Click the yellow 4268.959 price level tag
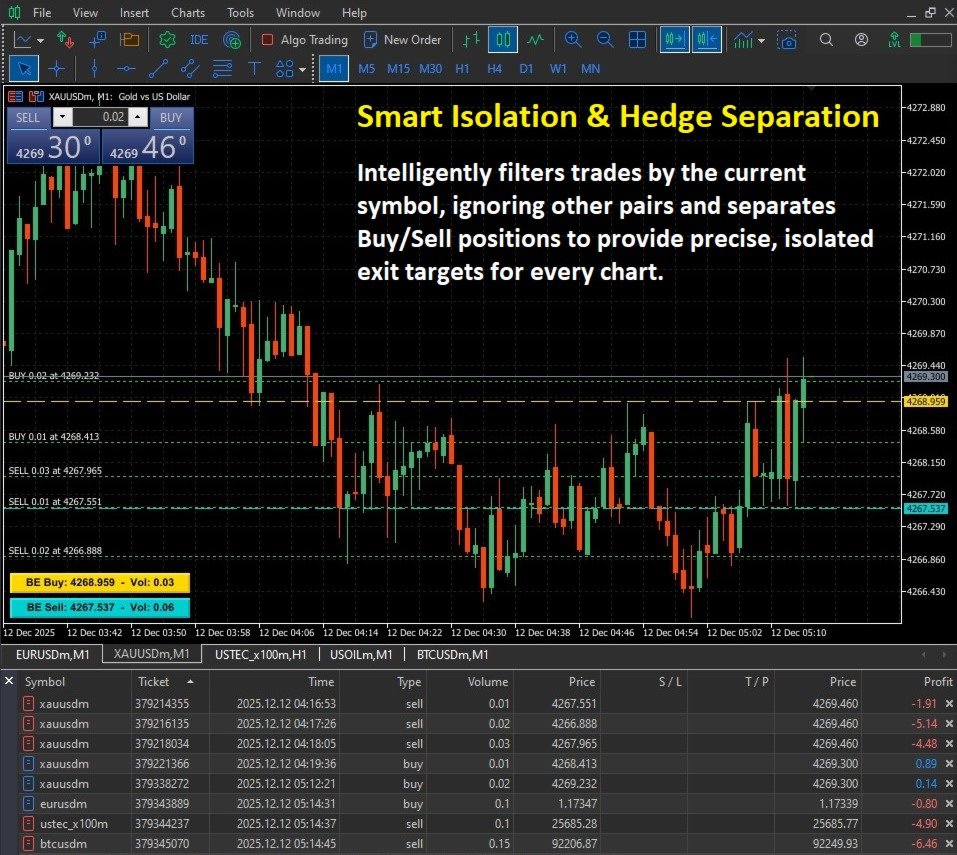 tap(925, 402)
